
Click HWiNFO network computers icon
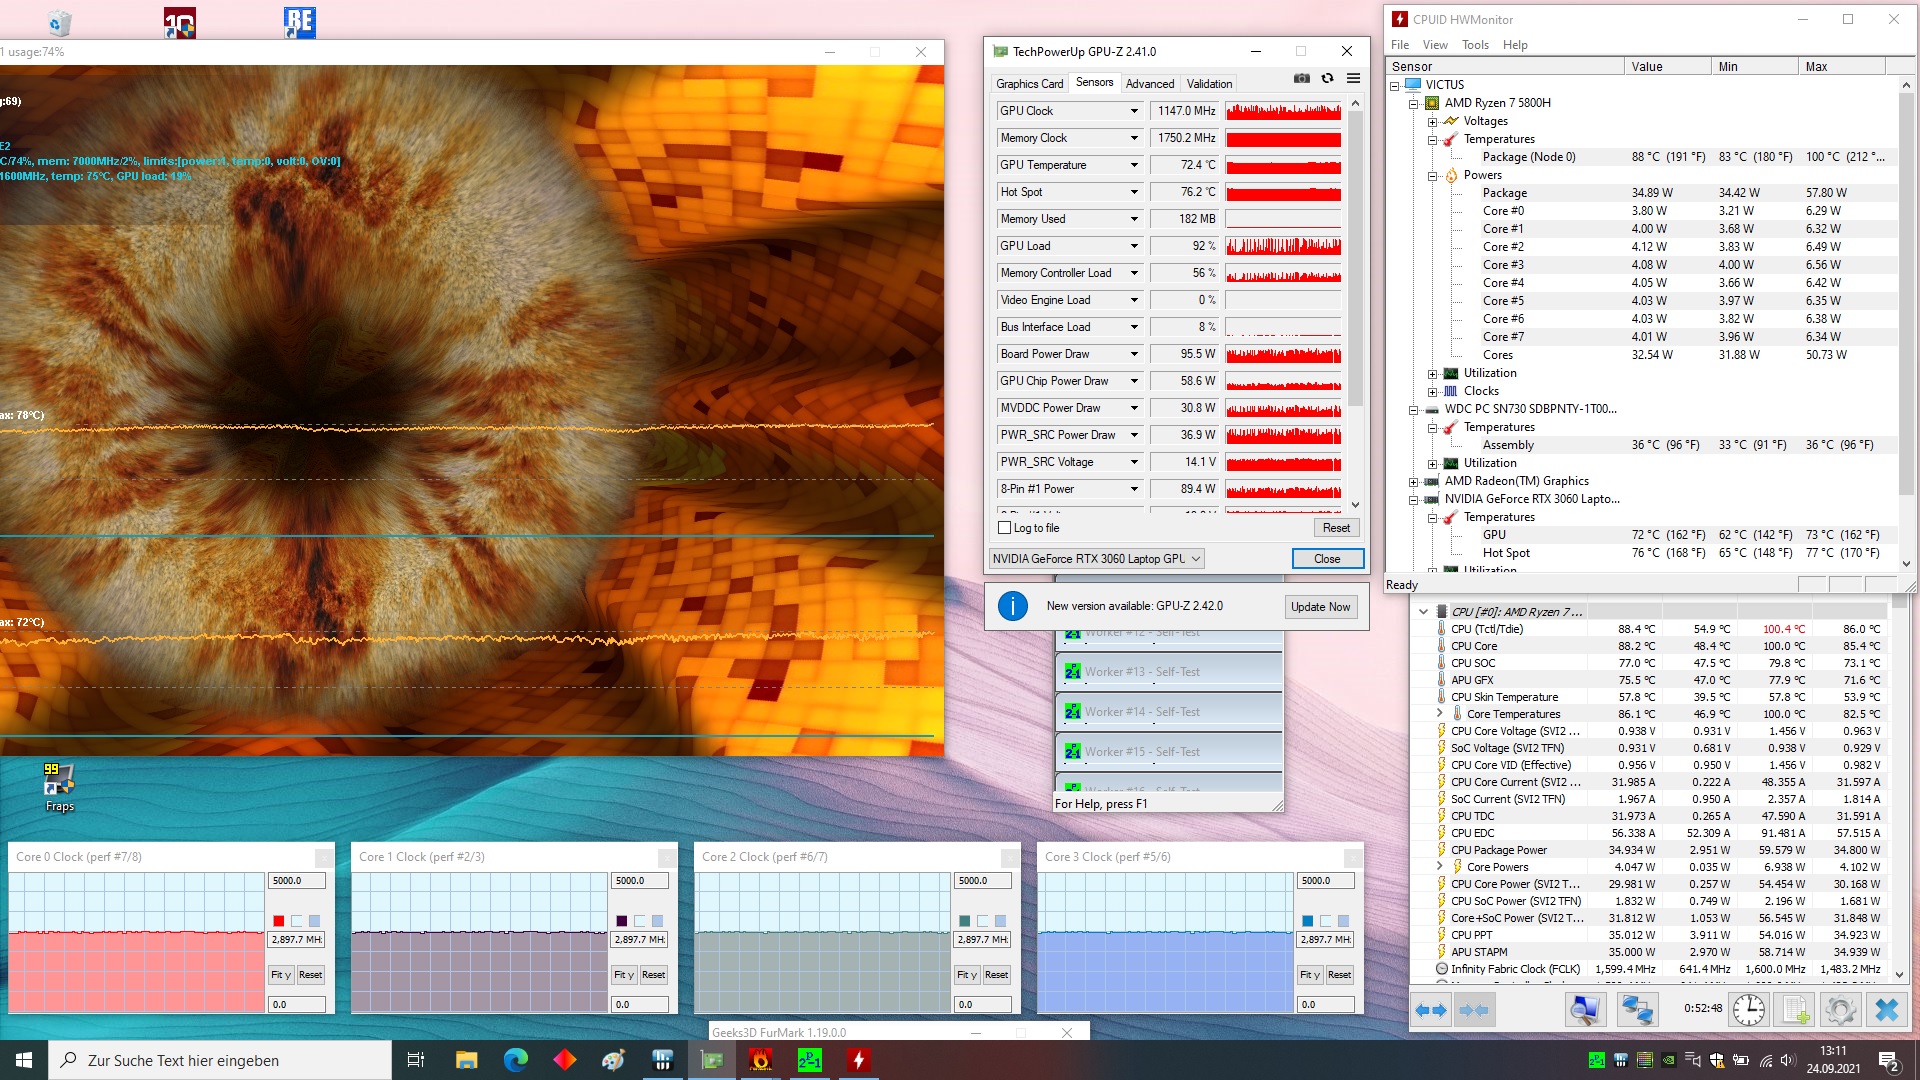click(x=1637, y=1010)
